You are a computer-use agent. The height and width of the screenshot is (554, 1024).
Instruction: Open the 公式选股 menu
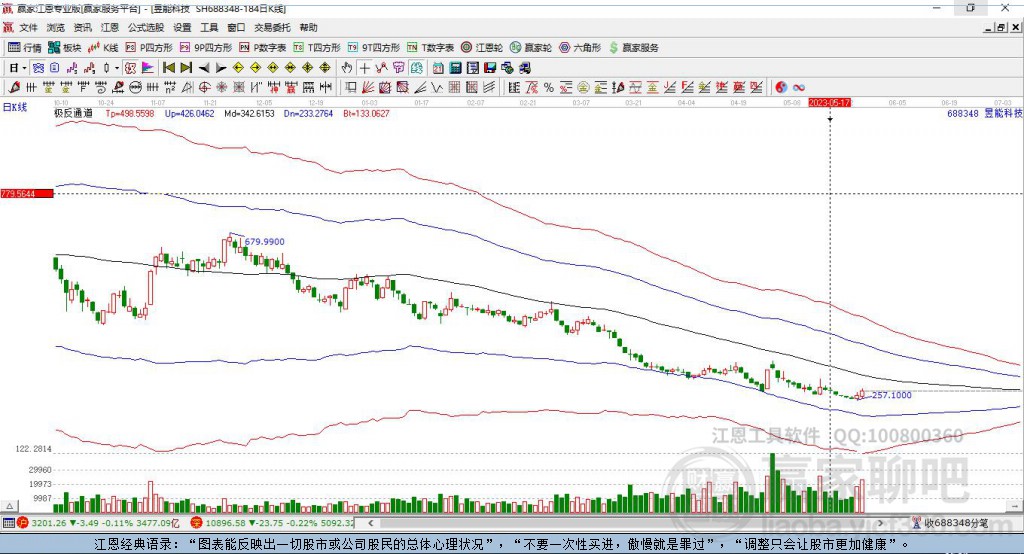point(146,27)
